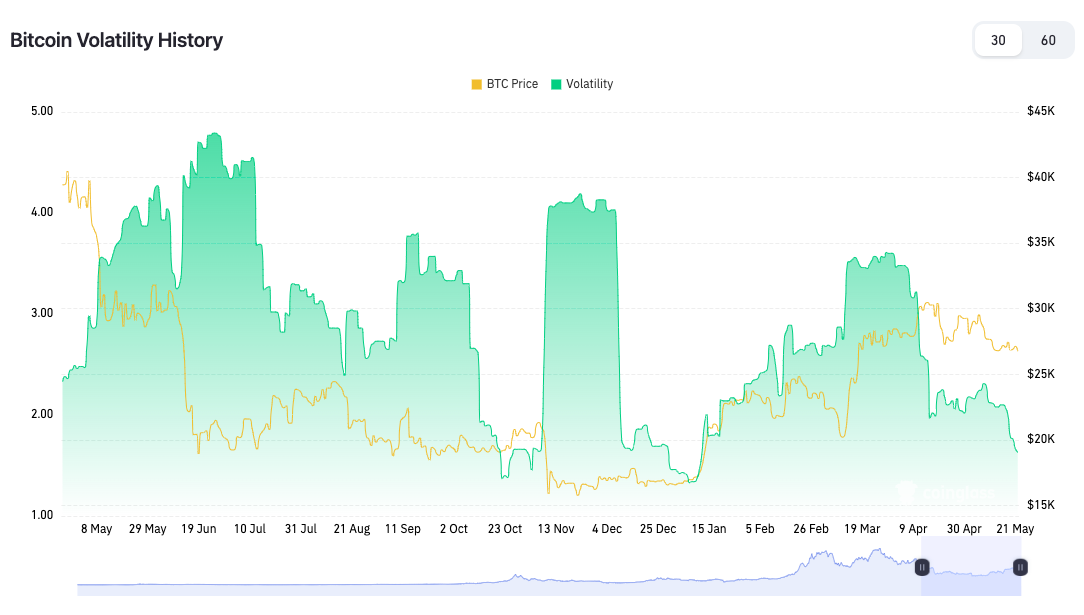
Task: Click the 23 Oct x-axis label
Action: 505,529
